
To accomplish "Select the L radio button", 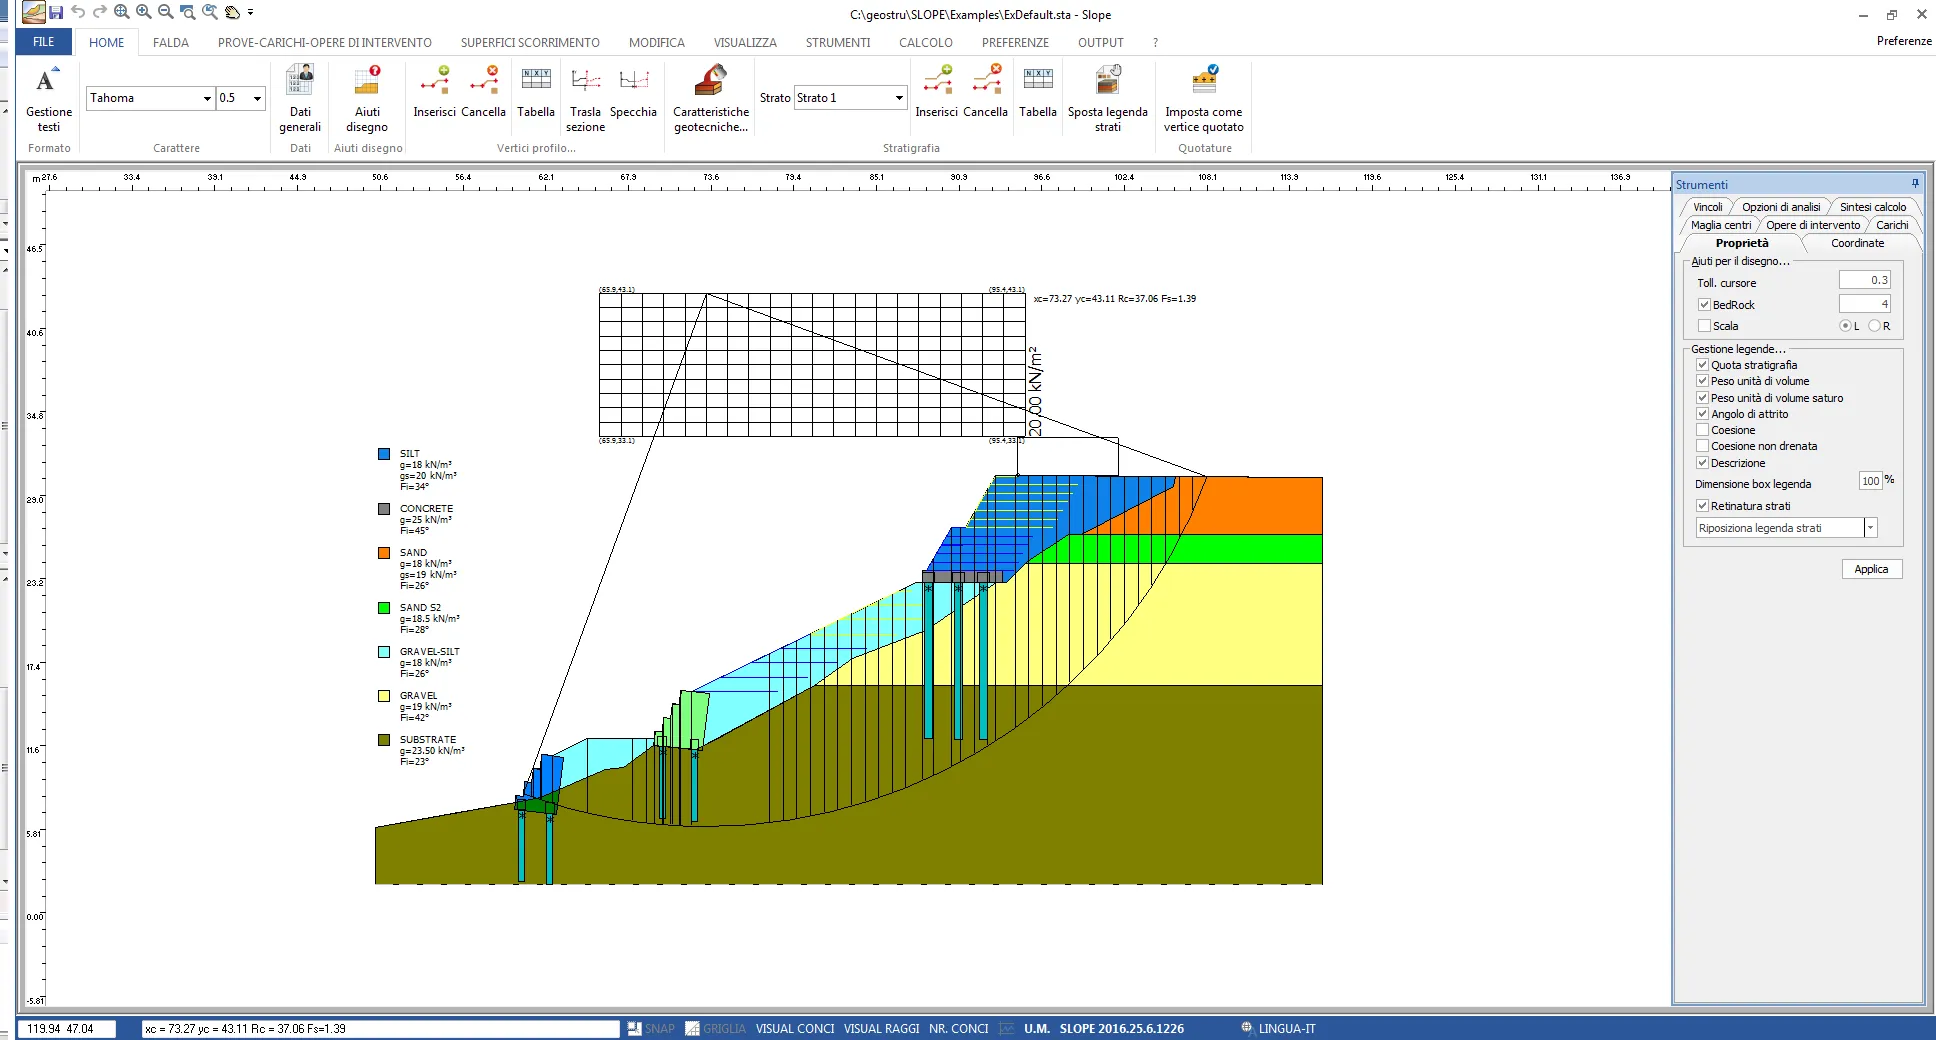I will point(1845,326).
